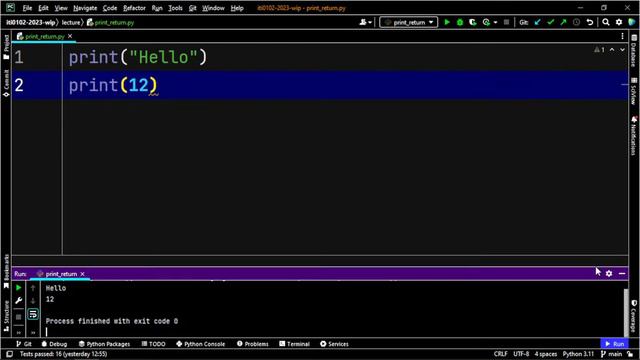Open profiler run options dropdown arrow
The image size is (640, 360).
pos(495,22)
